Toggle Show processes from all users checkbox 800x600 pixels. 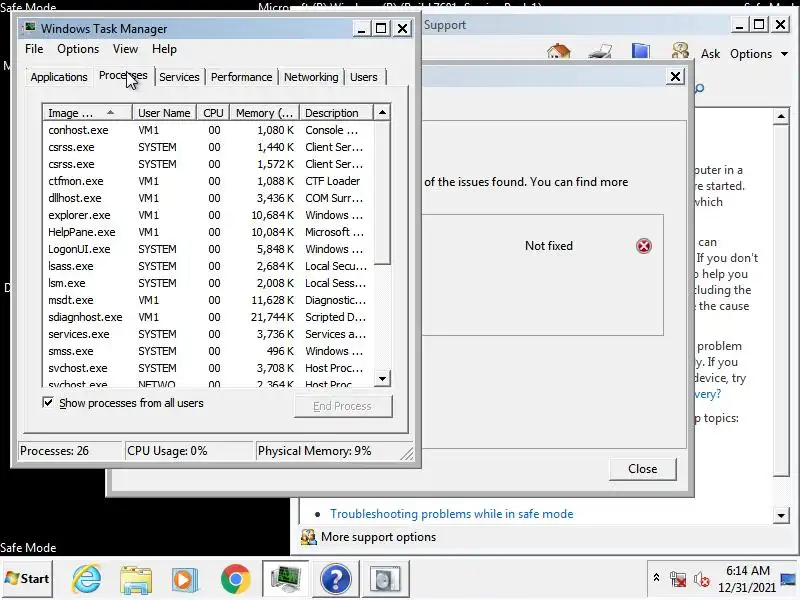tap(48, 403)
